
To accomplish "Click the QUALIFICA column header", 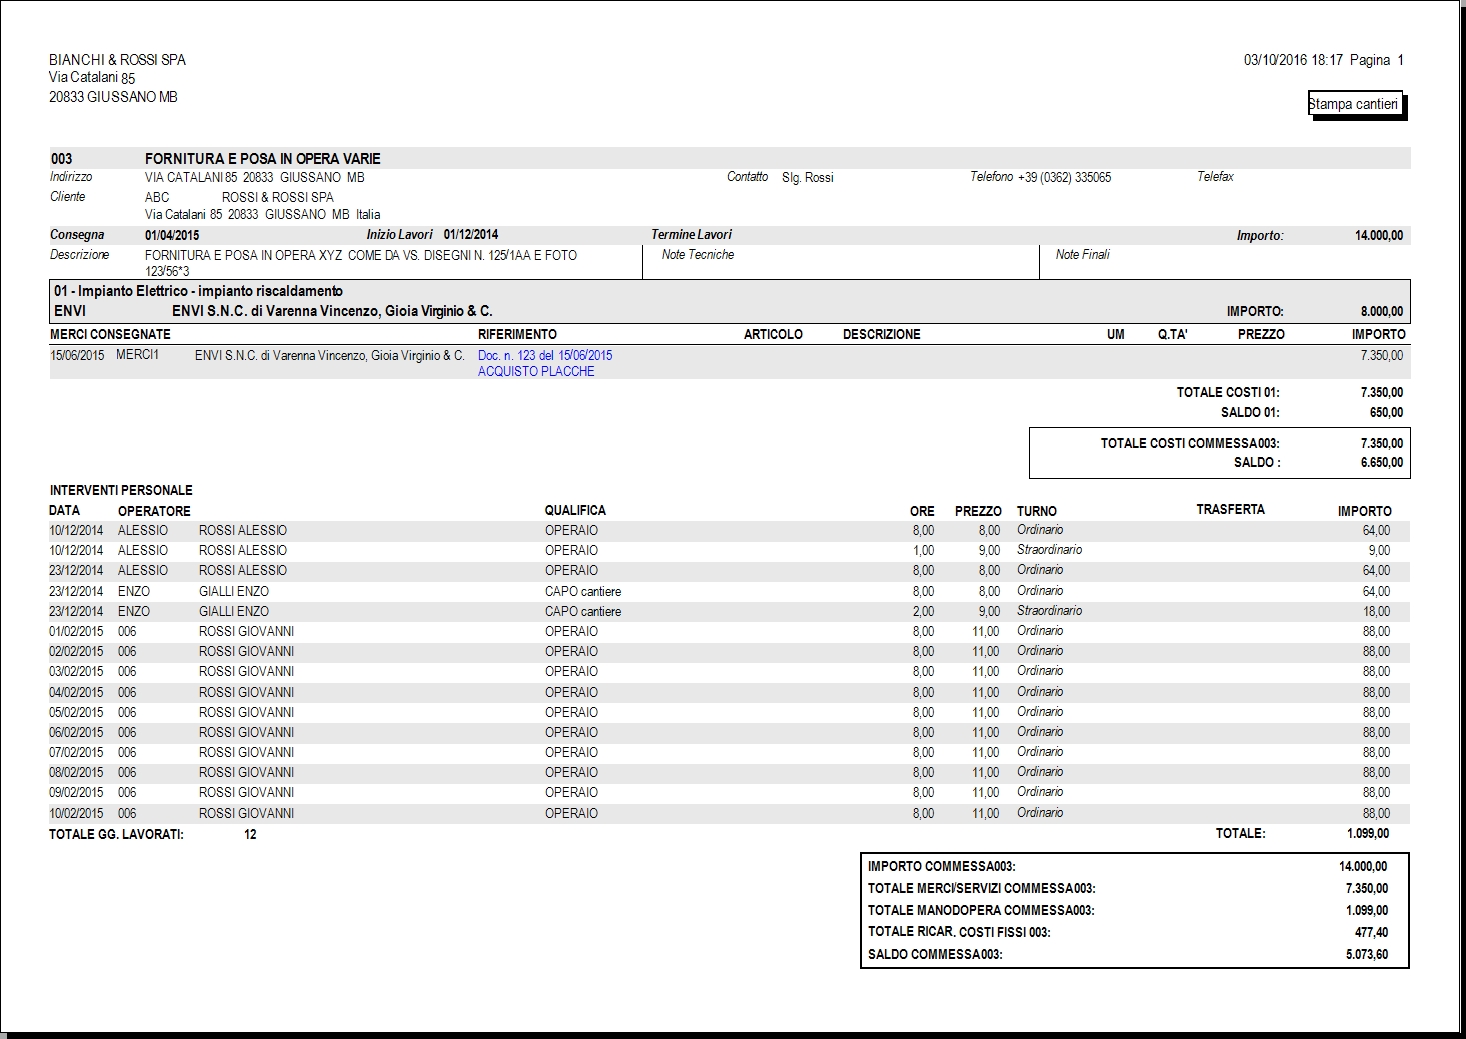I will [575, 510].
